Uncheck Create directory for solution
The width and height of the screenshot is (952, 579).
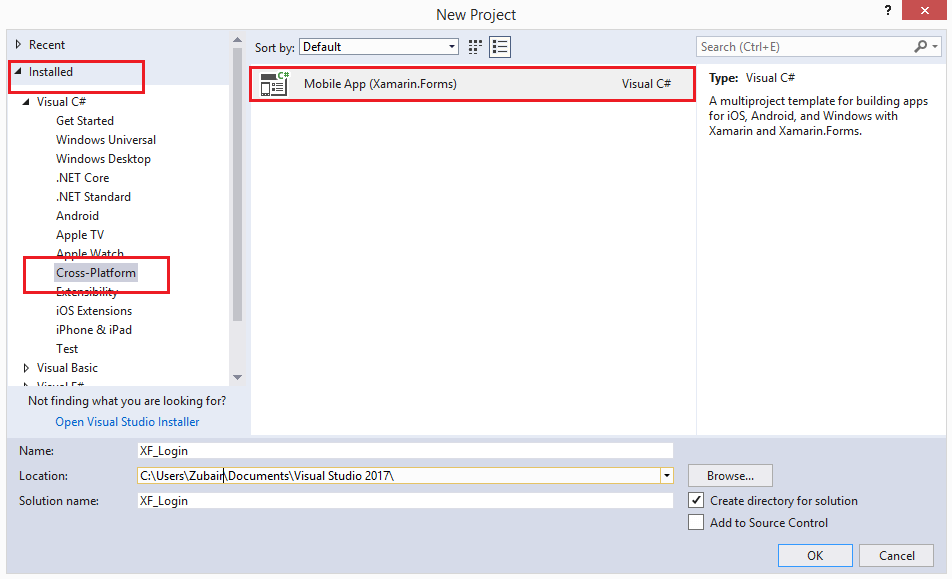(696, 500)
